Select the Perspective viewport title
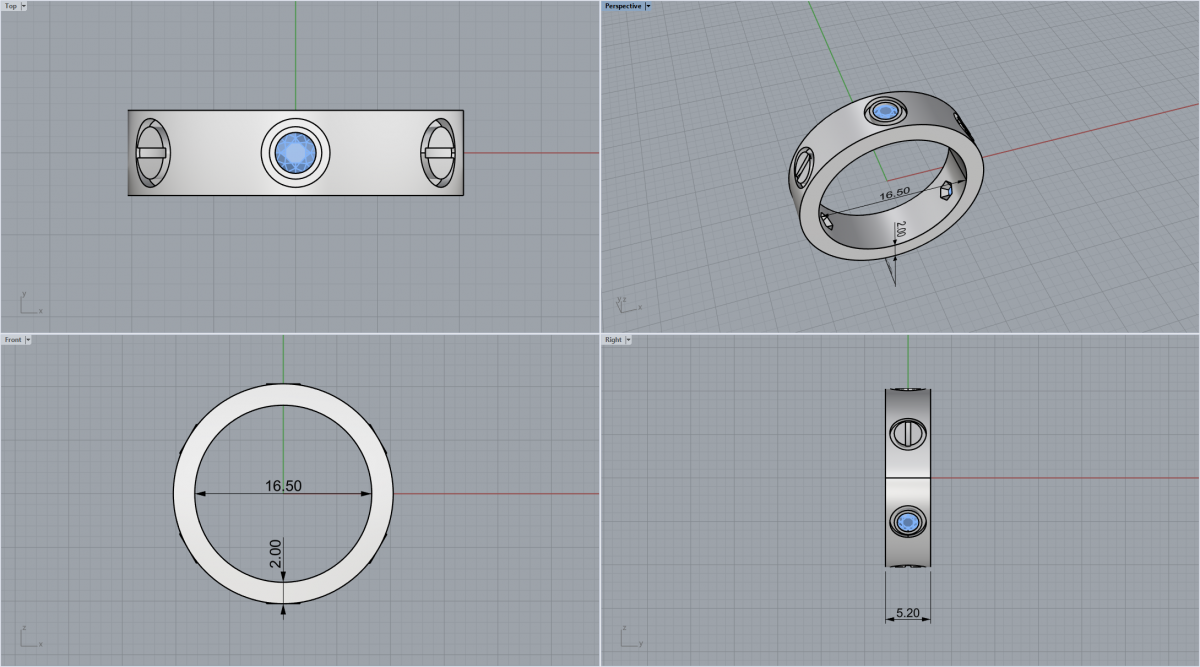 (x=622, y=6)
